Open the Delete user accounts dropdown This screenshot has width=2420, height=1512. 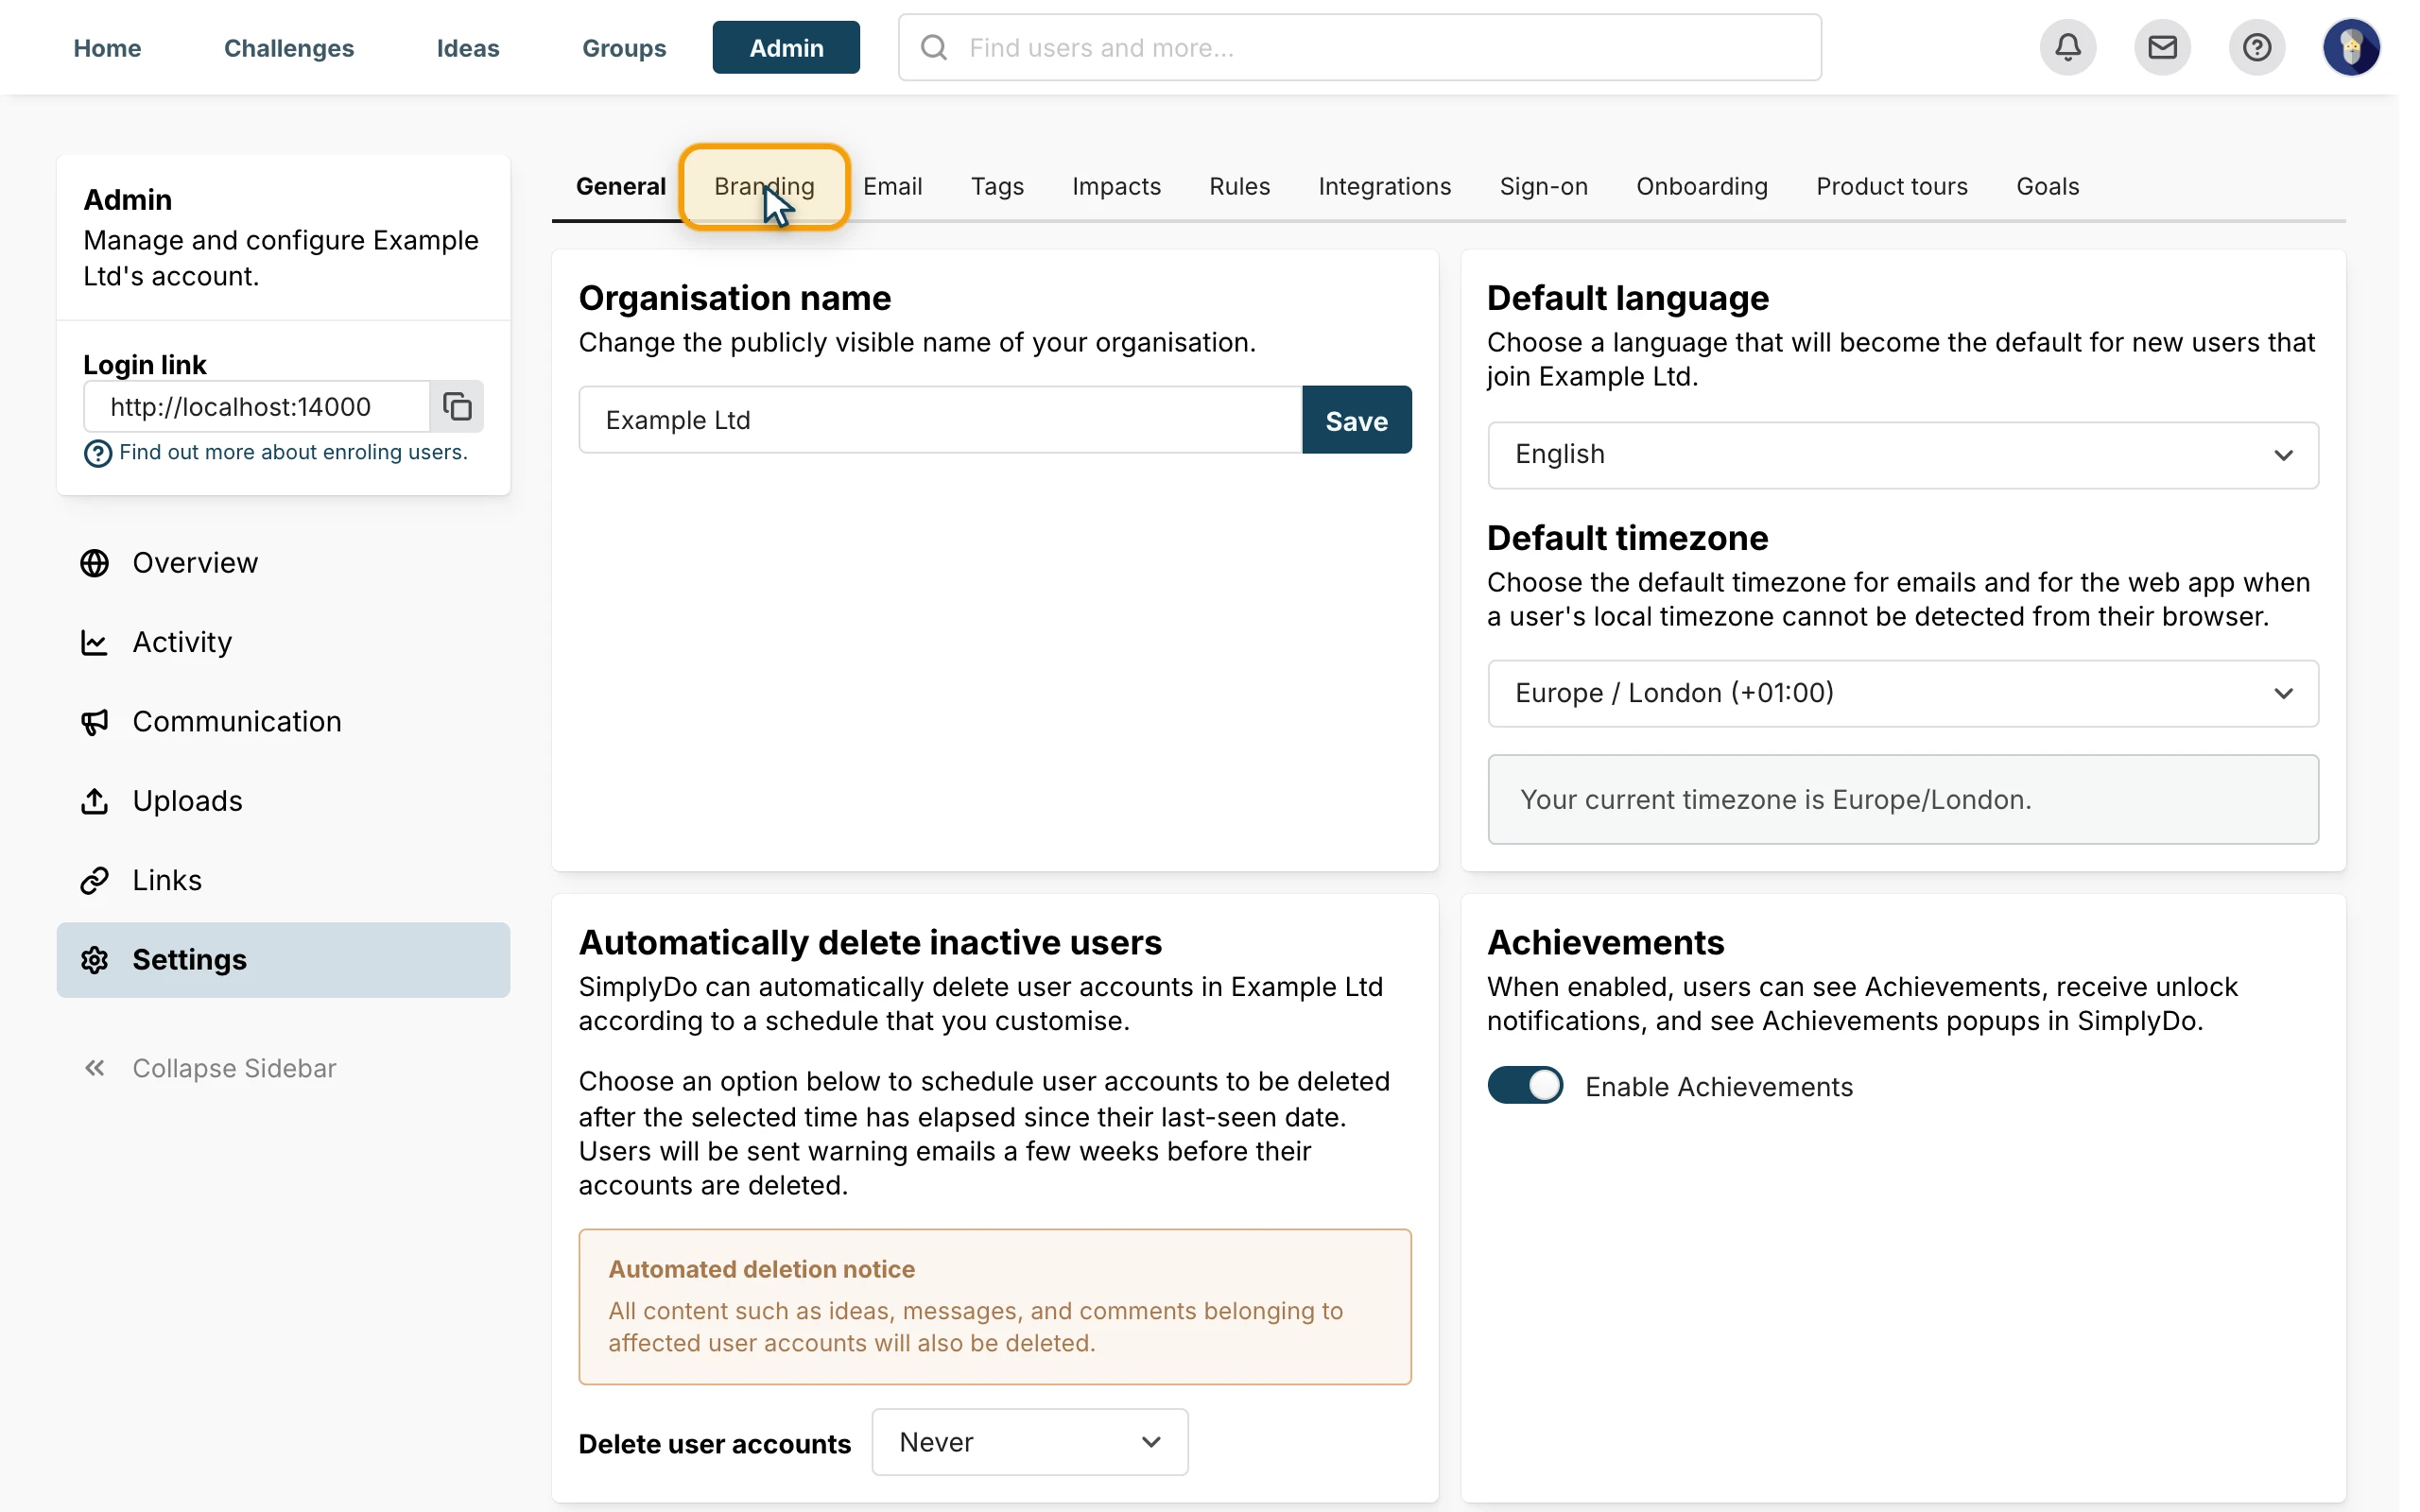[x=1030, y=1442]
